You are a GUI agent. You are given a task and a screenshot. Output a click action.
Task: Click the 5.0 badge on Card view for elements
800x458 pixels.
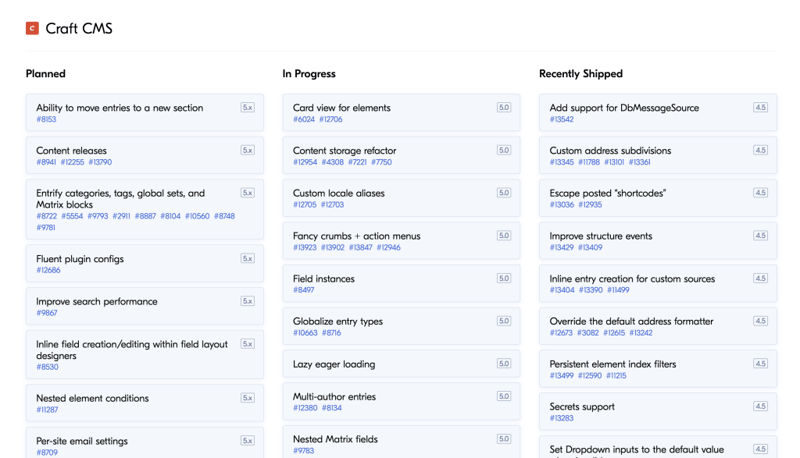pyautogui.click(x=504, y=107)
